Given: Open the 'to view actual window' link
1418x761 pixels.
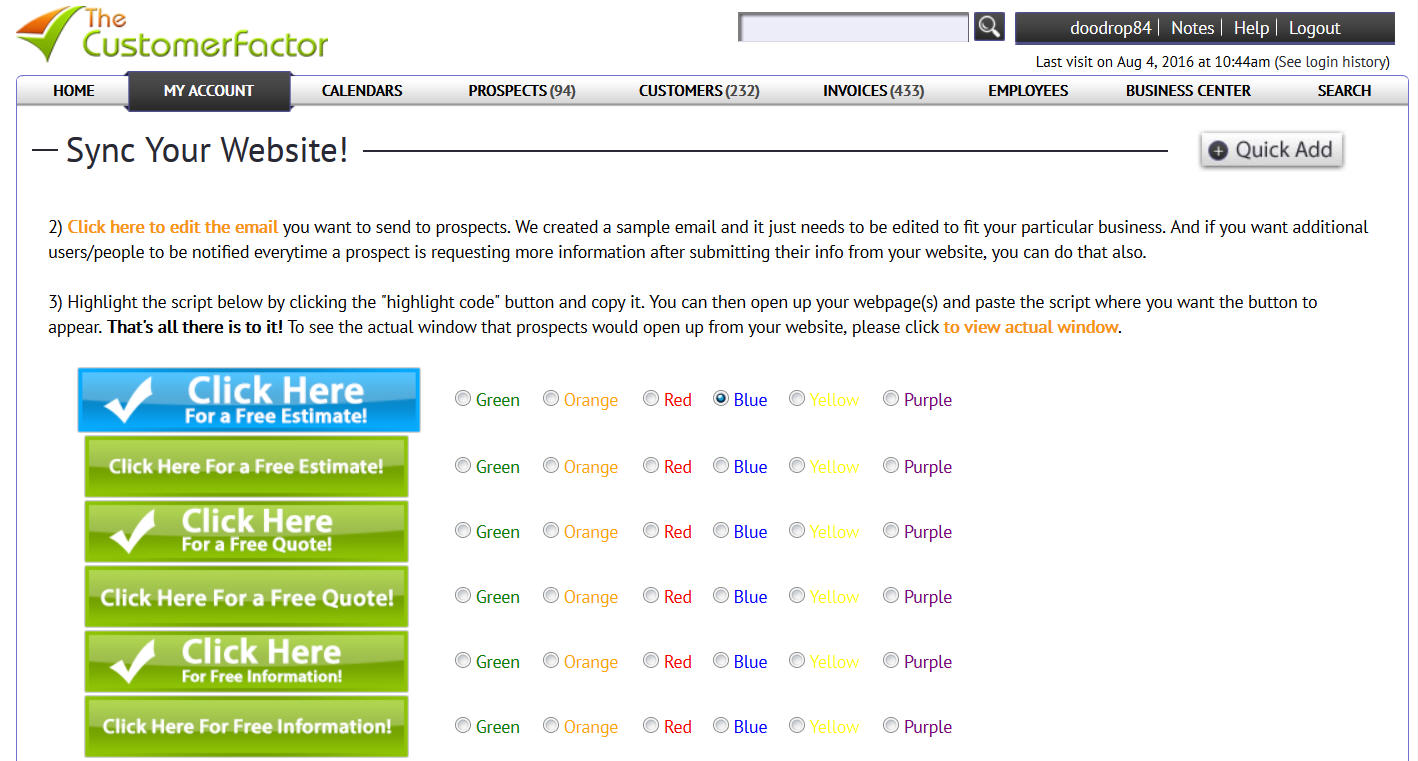Looking at the screenshot, I should point(1030,327).
